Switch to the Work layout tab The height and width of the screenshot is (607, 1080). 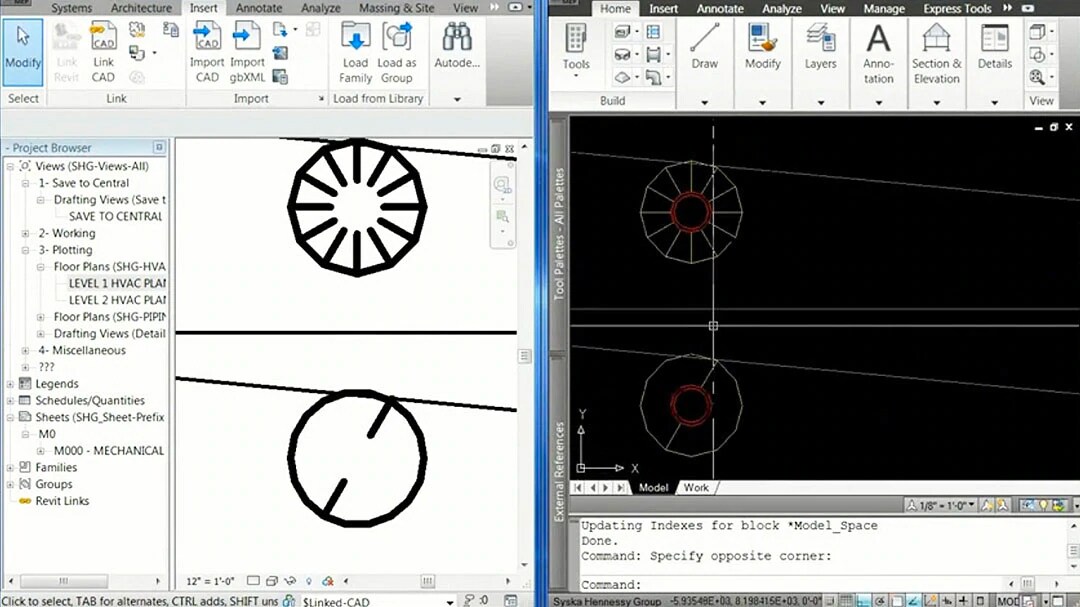pos(696,487)
